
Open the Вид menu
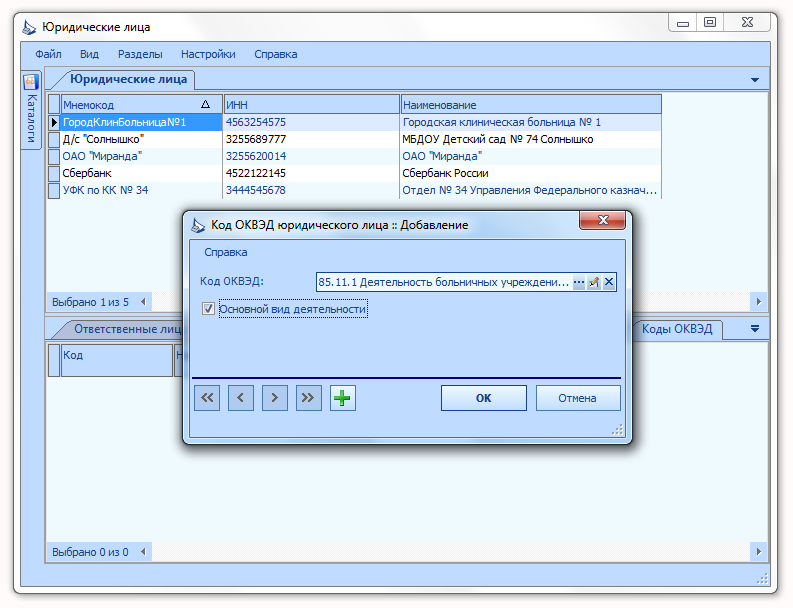click(x=90, y=54)
